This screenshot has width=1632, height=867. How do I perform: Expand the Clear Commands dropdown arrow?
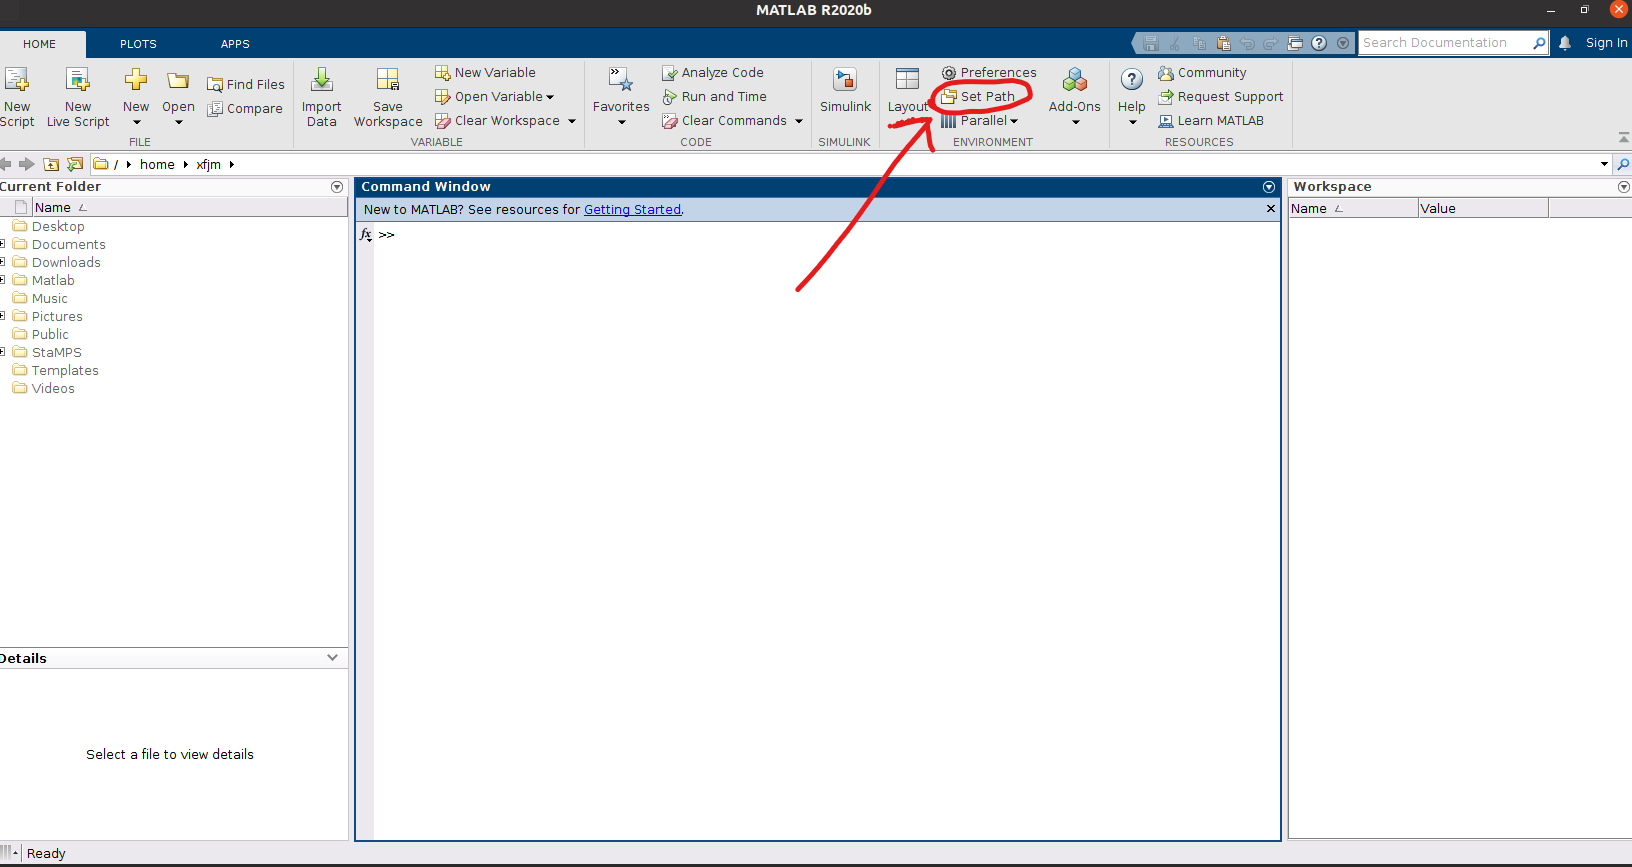(799, 121)
